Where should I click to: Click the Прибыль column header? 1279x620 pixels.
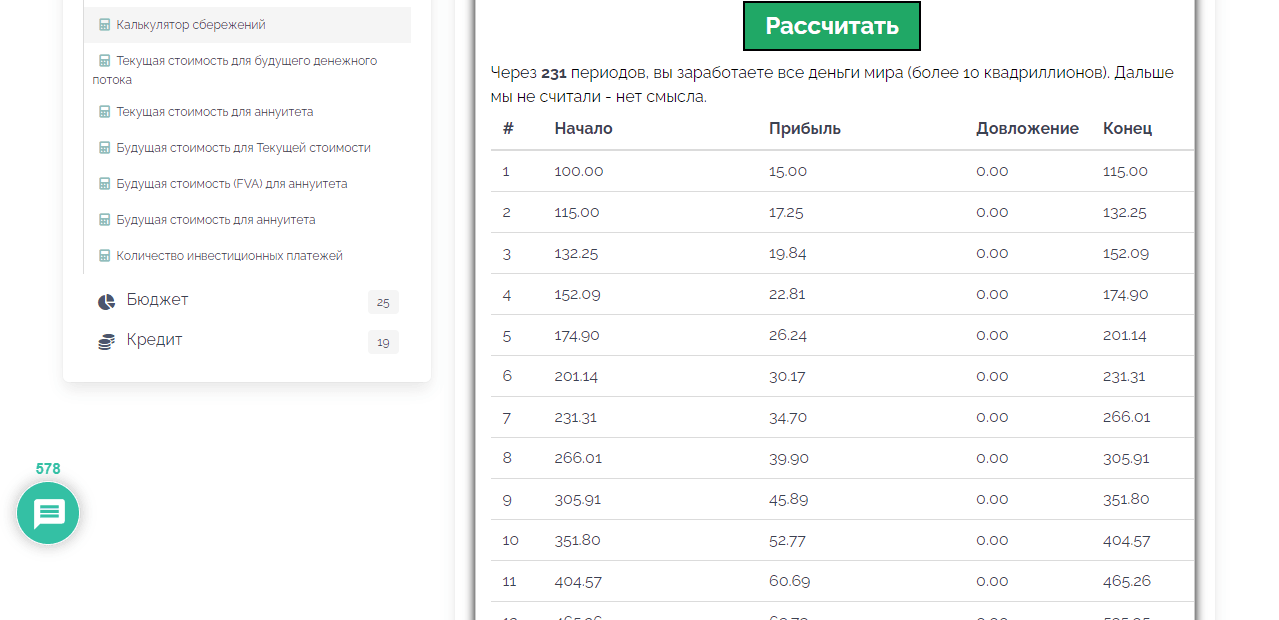pos(804,128)
